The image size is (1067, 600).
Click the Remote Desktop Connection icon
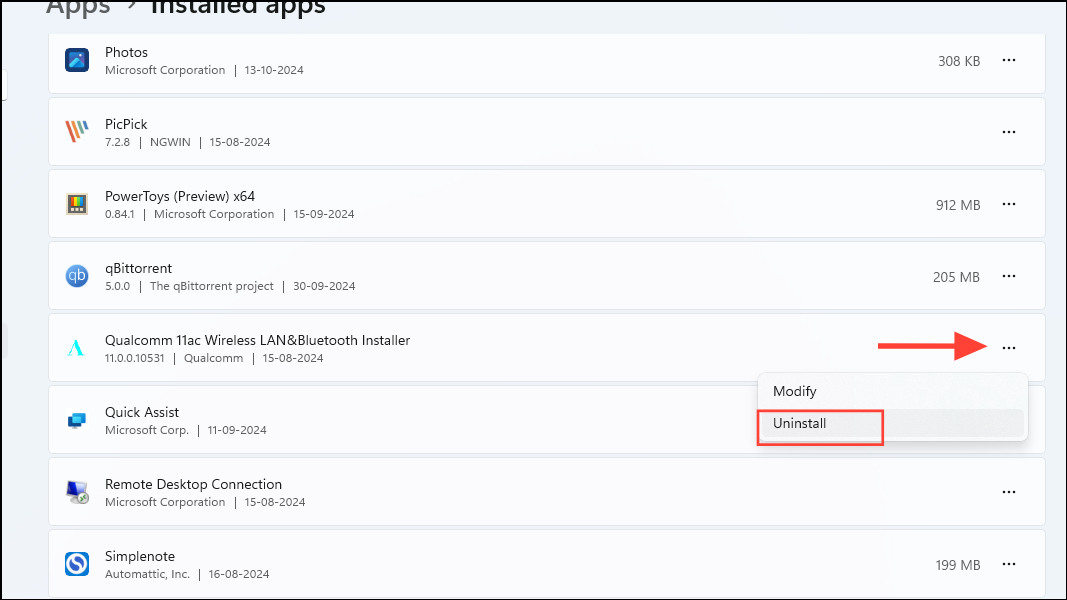point(77,492)
